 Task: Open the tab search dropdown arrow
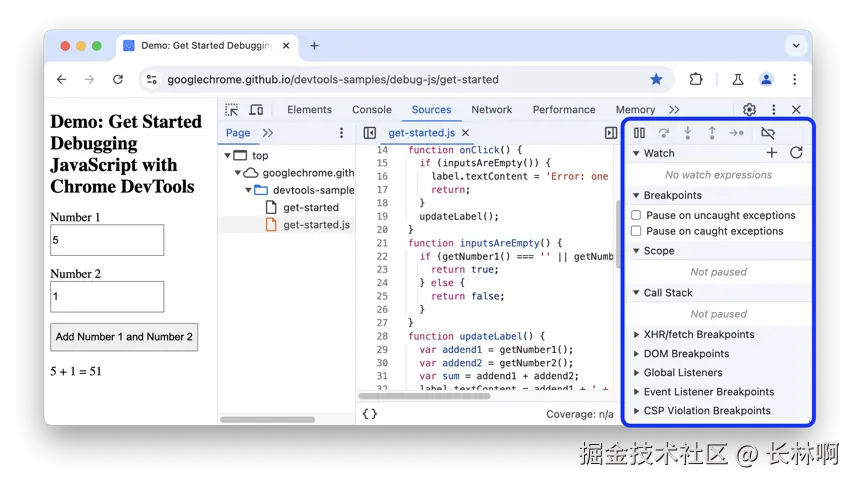pyautogui.click(x=796, y=46)
